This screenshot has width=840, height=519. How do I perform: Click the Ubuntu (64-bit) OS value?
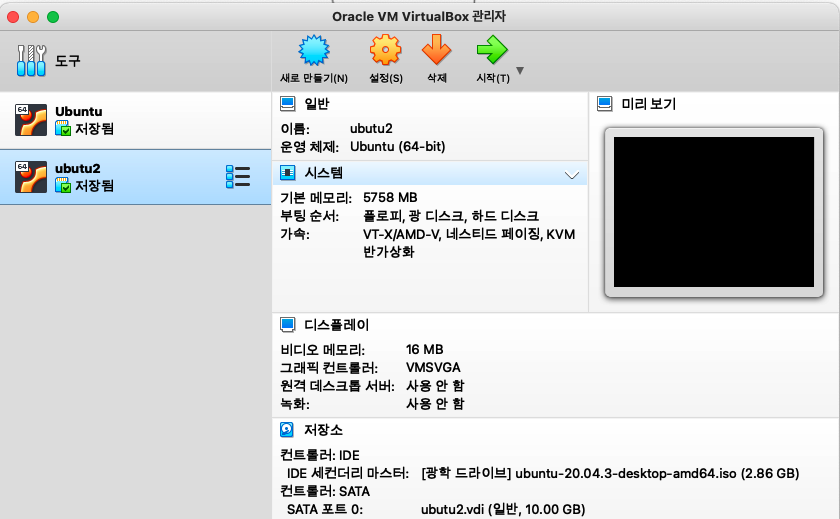[x=398, y=147]
